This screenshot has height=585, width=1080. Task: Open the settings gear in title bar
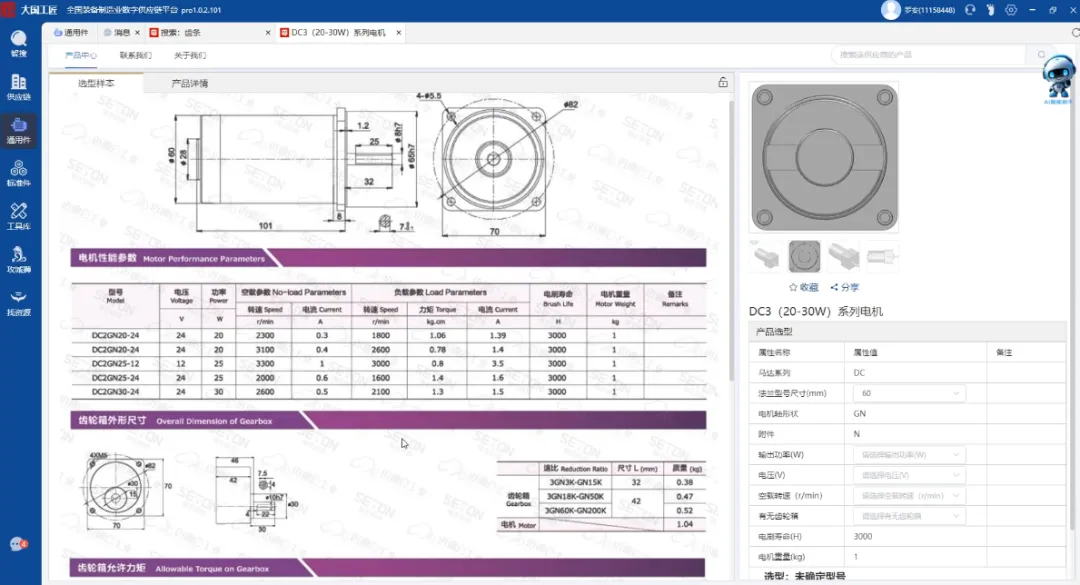(x=1010, y=10)
